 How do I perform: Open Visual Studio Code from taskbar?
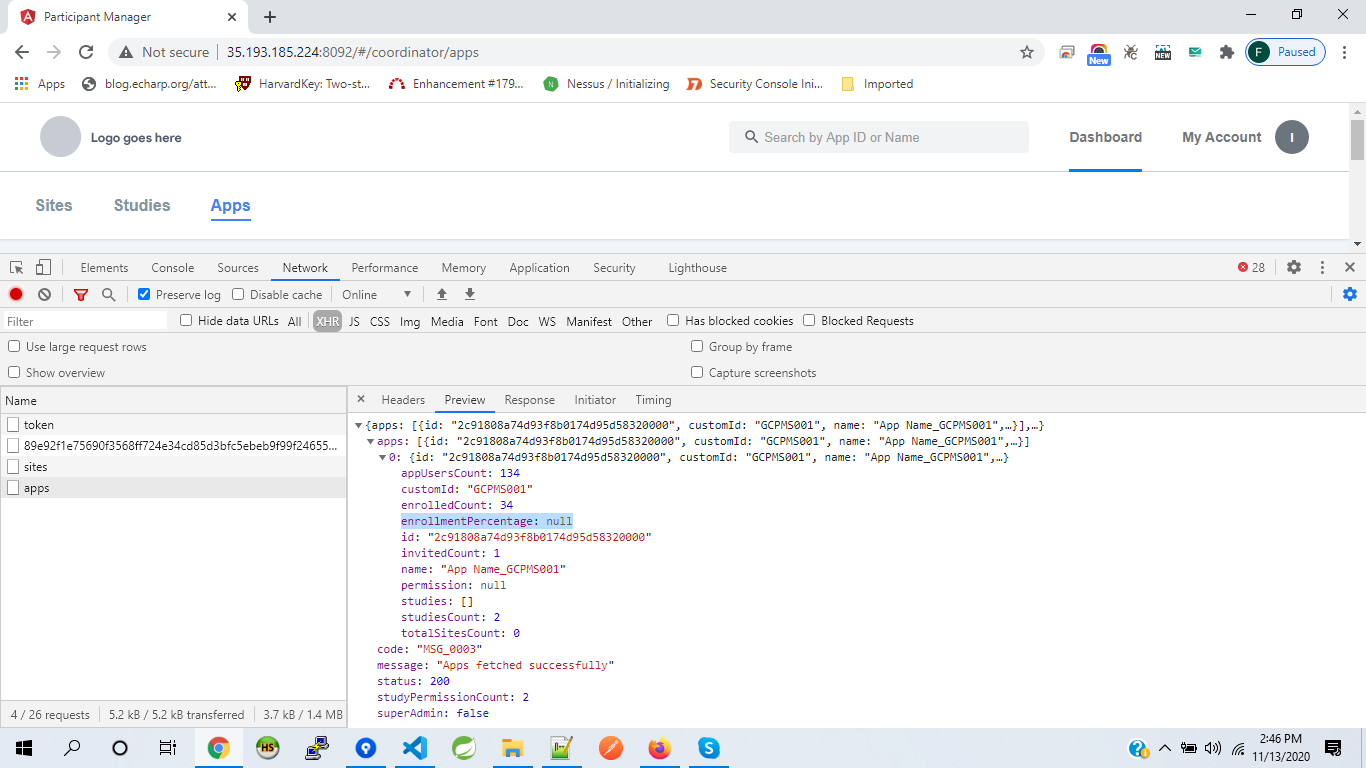point(414,748)
